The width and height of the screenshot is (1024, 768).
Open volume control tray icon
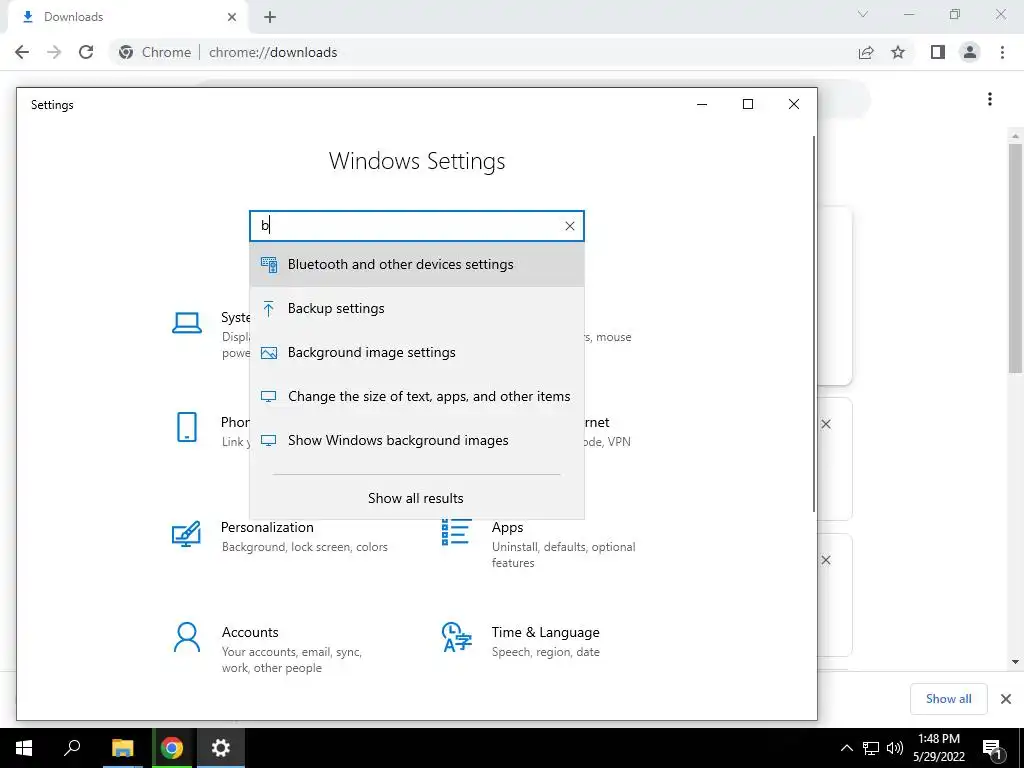coord(895,748)
